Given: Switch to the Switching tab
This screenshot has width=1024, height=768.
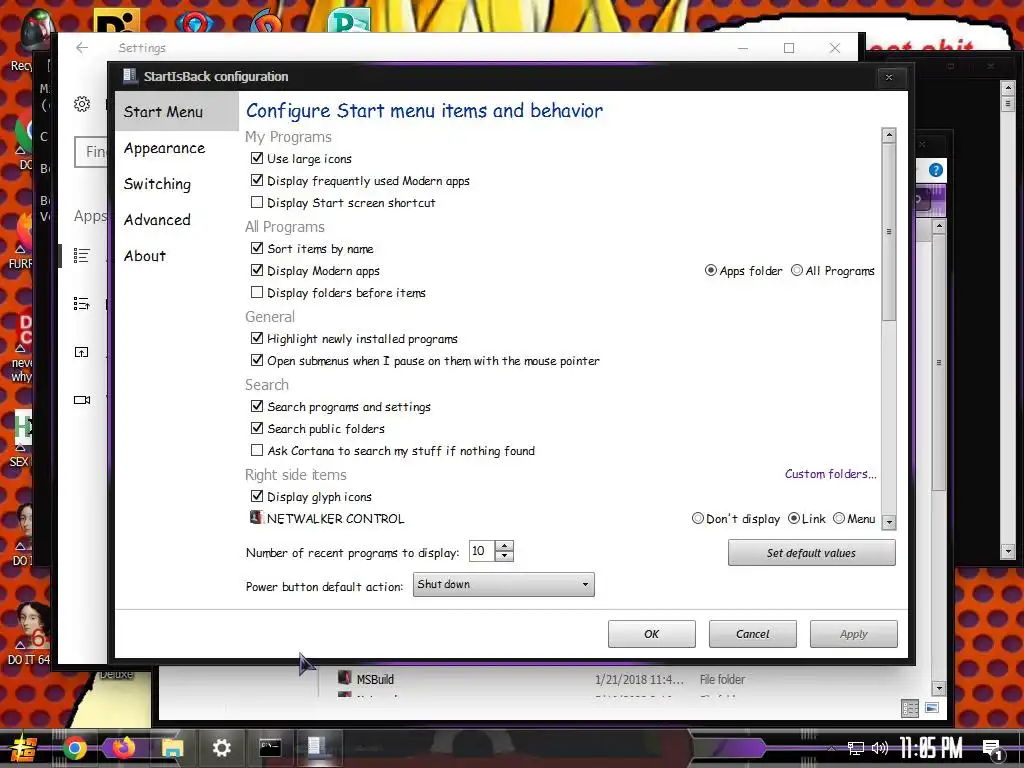Looking at the screenshot, I should coord(177,184).
